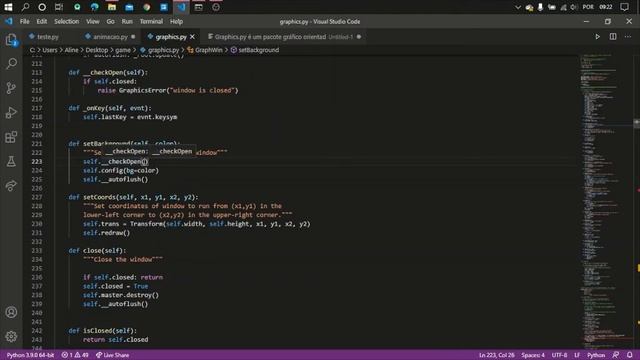
Task: Open the Help menu
Action: click(176, 21)
